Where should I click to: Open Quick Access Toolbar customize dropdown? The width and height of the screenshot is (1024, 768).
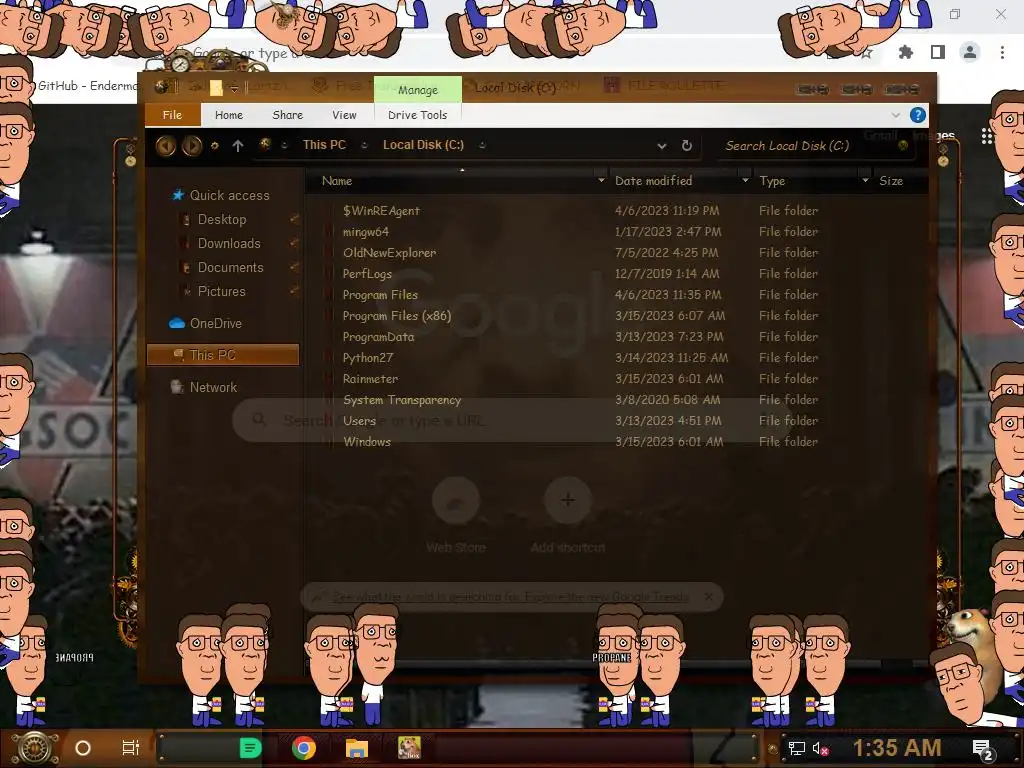coord(234,88)
